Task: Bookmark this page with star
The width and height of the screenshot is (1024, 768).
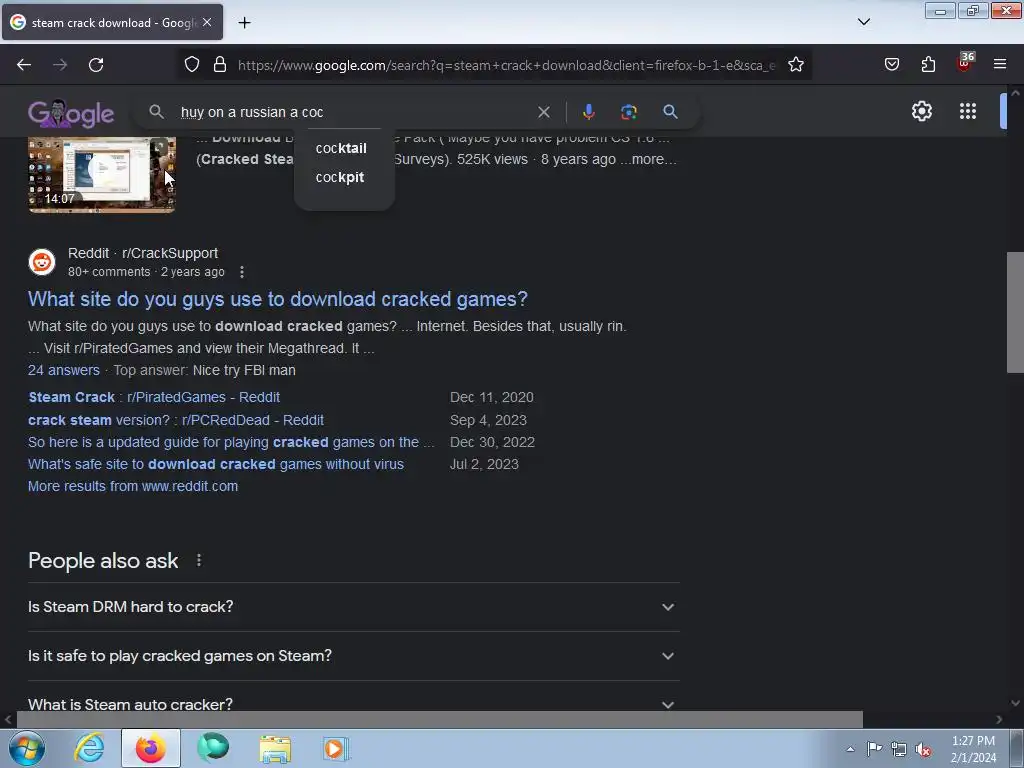Action: [795, 65]
